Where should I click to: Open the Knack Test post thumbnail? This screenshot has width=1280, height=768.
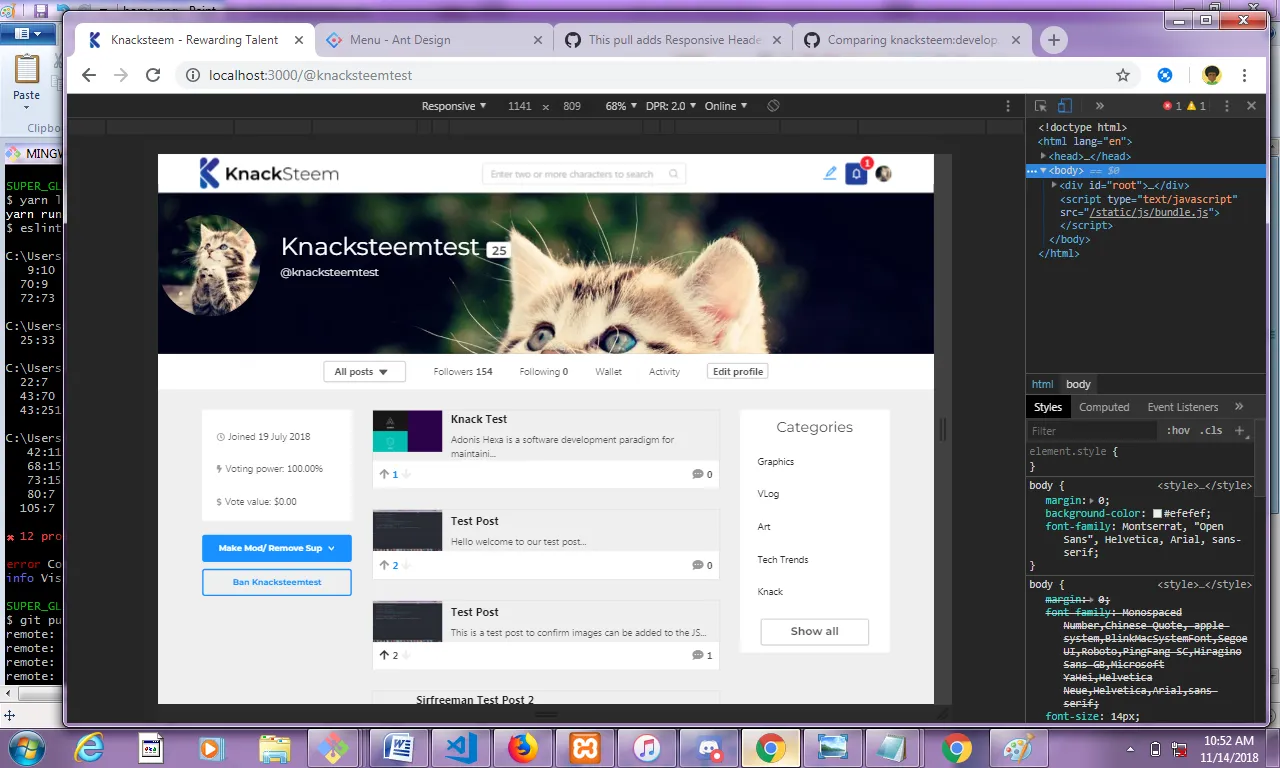click(407, 431)
